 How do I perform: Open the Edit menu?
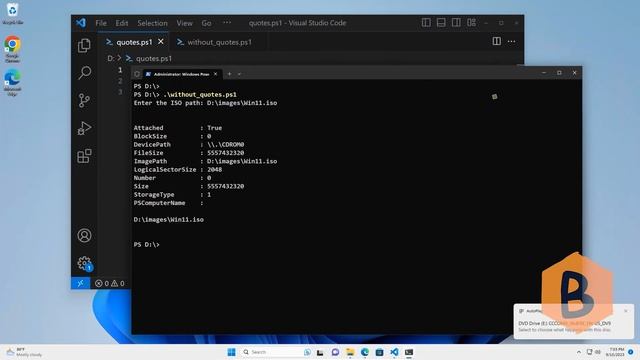[122, 23]
